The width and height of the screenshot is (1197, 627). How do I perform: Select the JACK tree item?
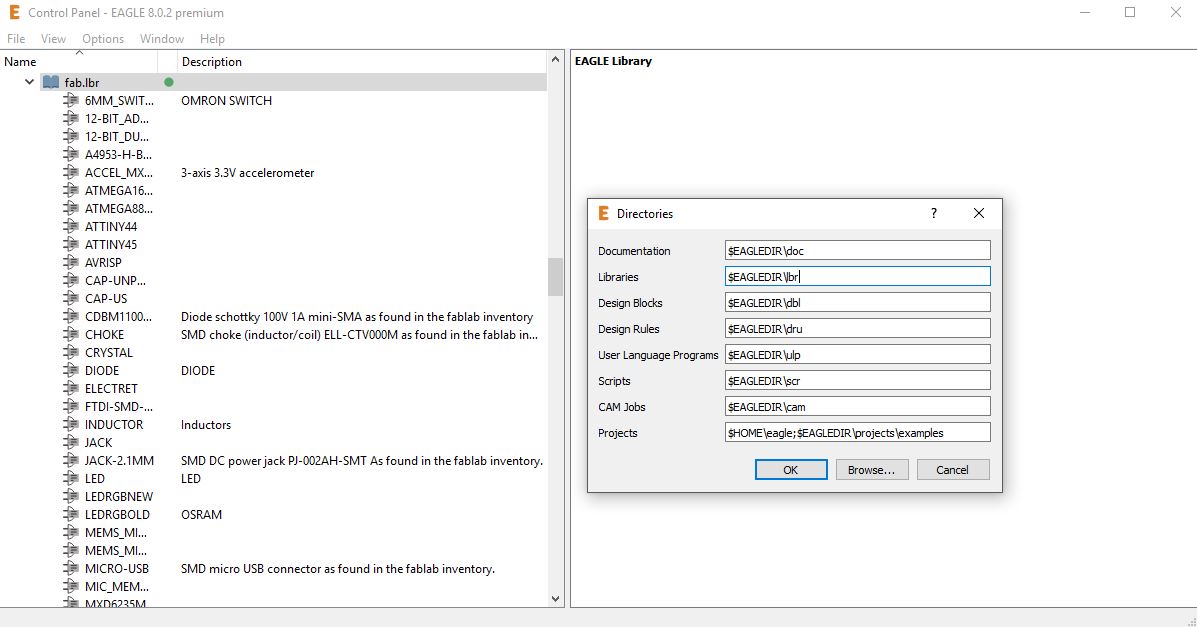(x=98, y=442)
